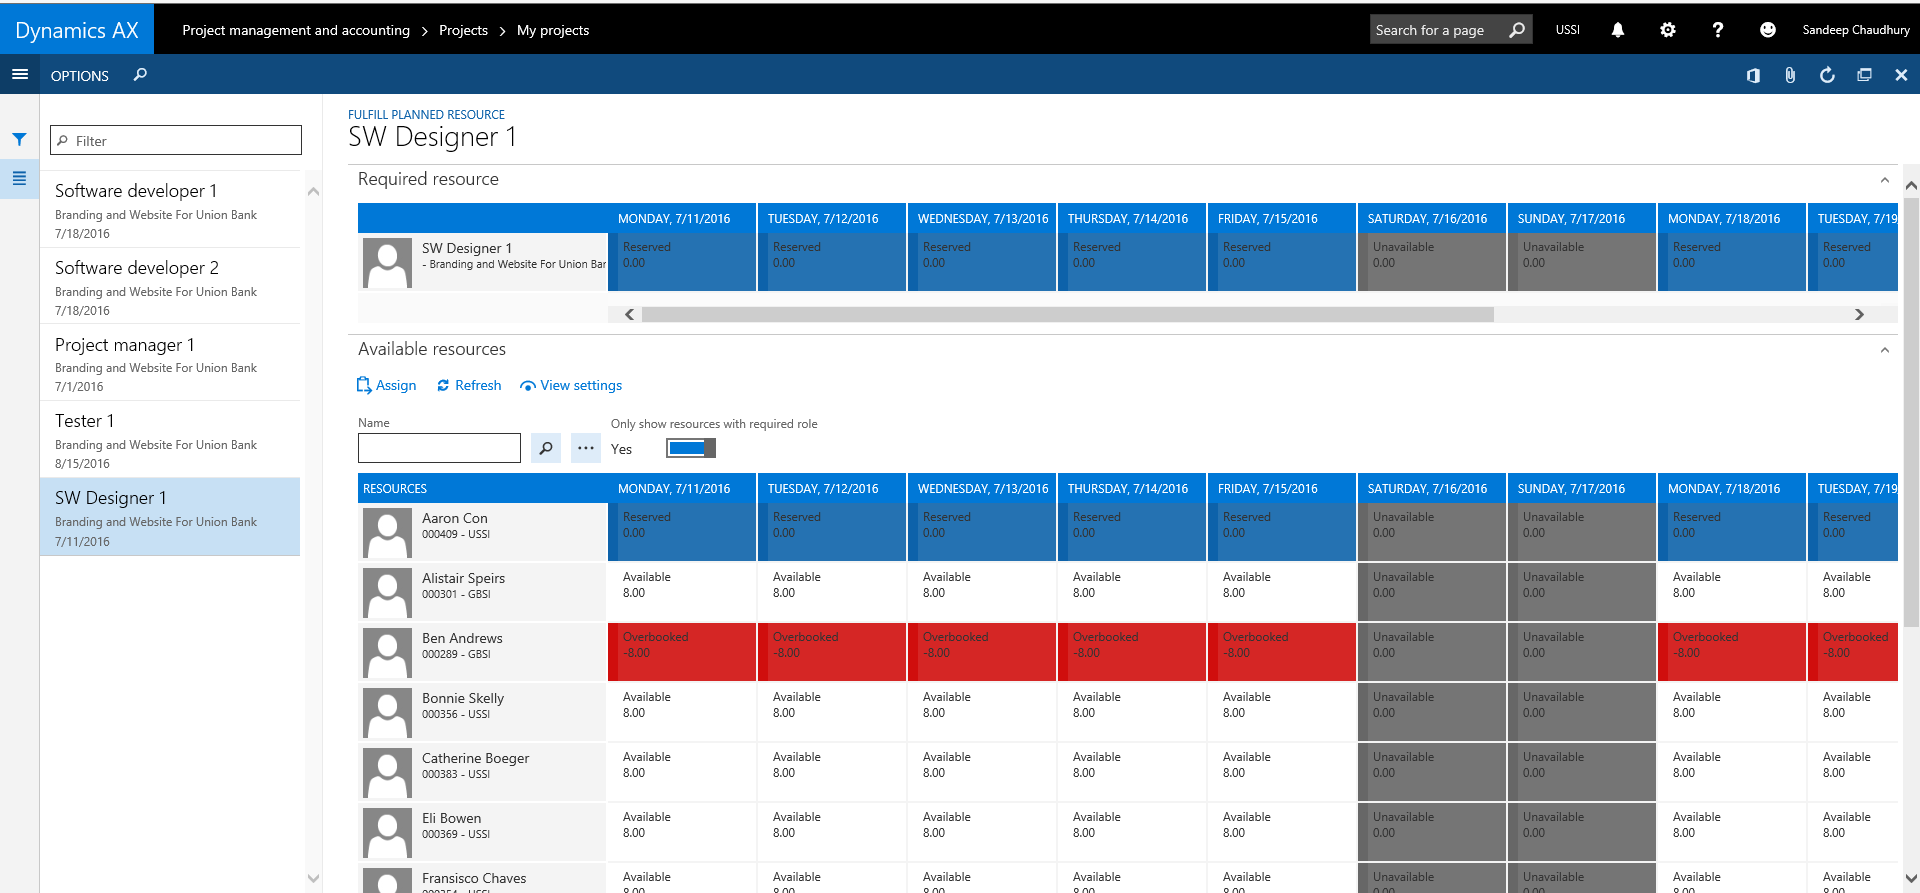The width and height of the screenshot is (1920, 893).
Task: Click scroll up arrow of left list
Action: 313,191
